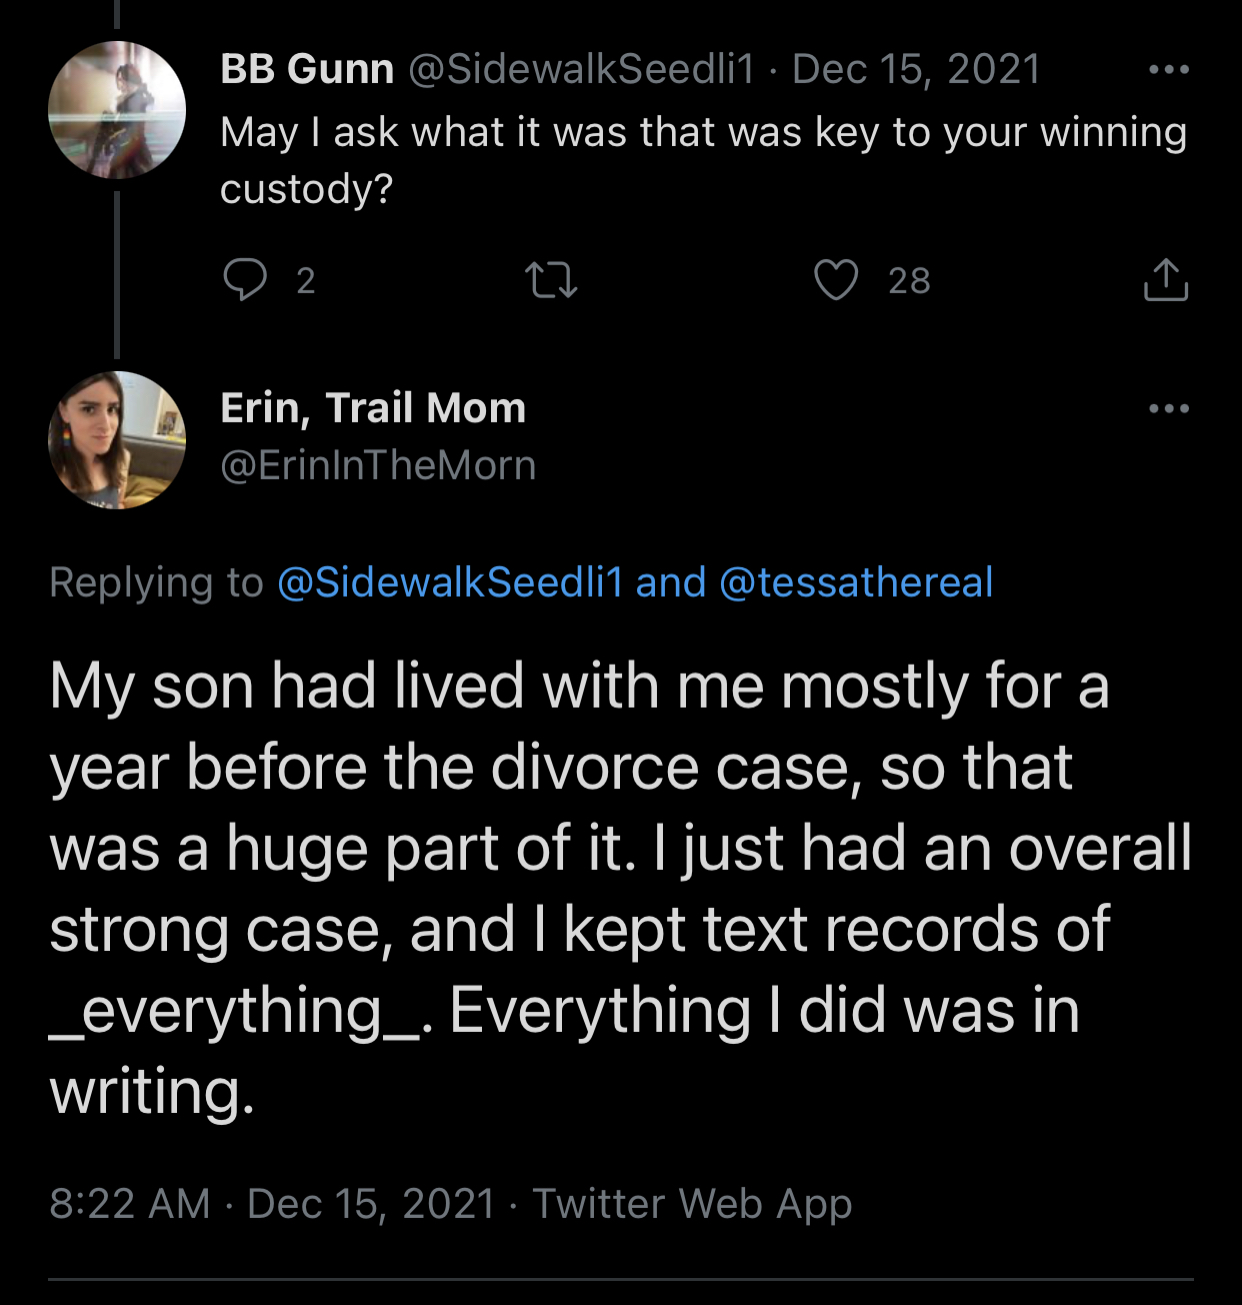Image resolution: width=1242 pixels, height=1305 pixels.
Task: View Erin, Trail Mom's profile picture
Action: click(117, 440)
